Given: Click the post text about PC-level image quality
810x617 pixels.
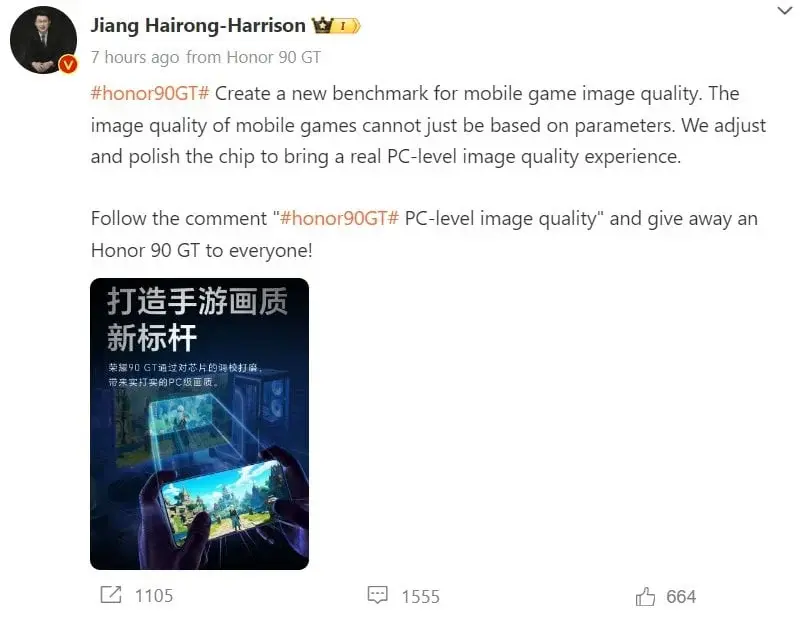Looking at the screenshot, I should (428, 125).
